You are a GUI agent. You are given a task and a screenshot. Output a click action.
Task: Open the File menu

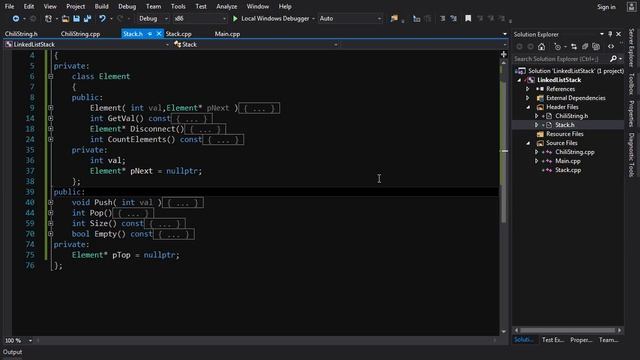coord(9,7)
